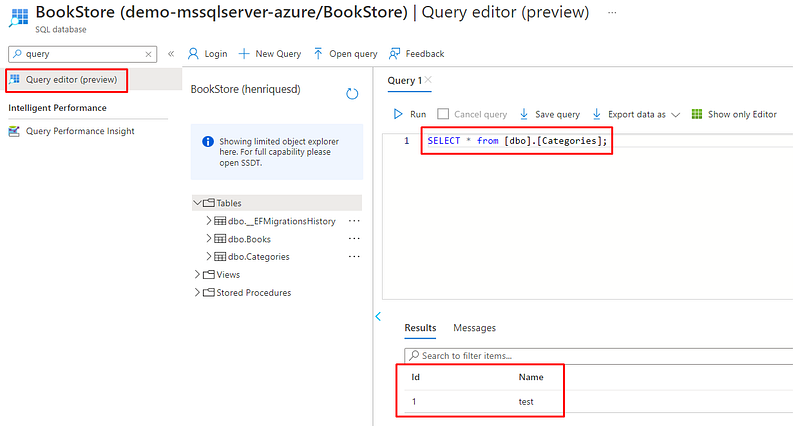
Task: Clear the query search box with X
Action: pyautogui.click(x=148, y=54)
